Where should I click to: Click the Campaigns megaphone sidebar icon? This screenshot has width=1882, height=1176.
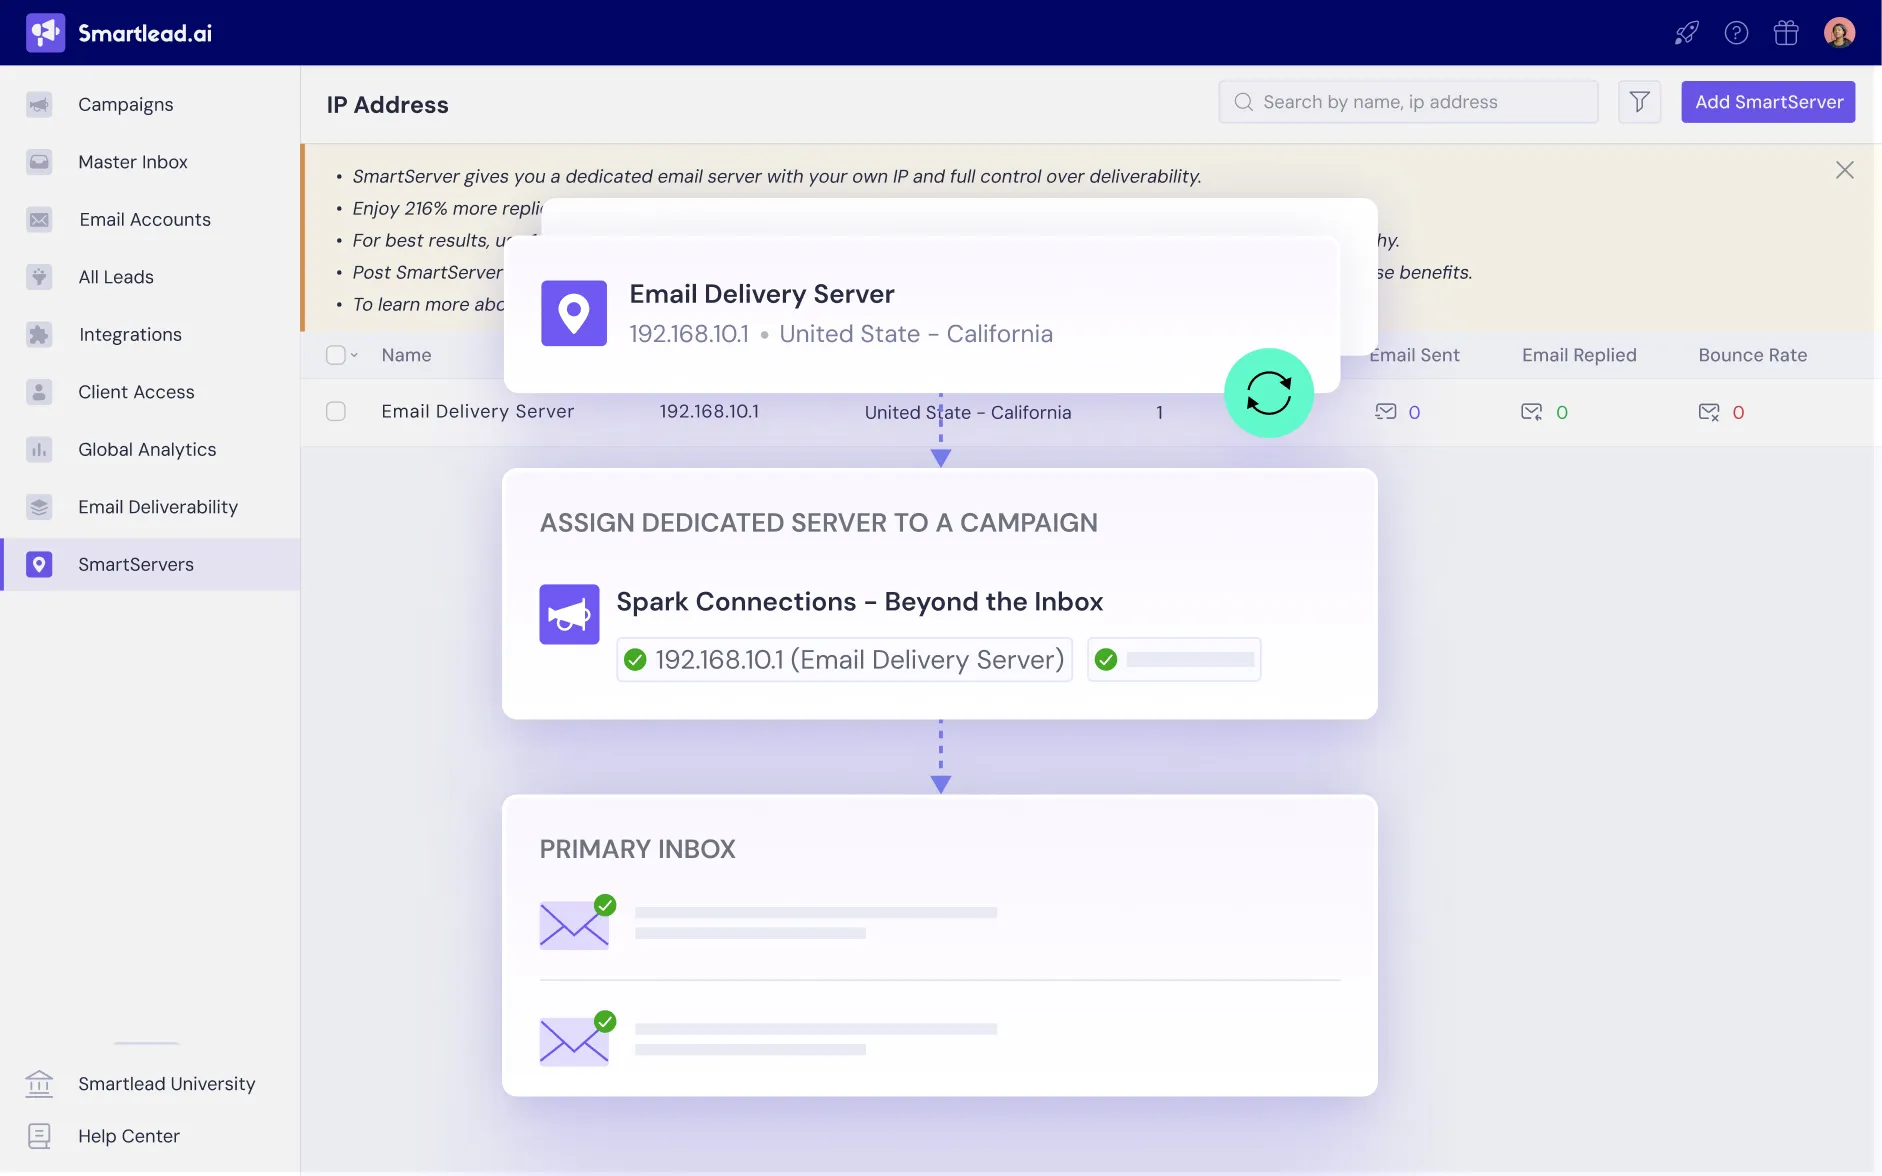(39, 104)
